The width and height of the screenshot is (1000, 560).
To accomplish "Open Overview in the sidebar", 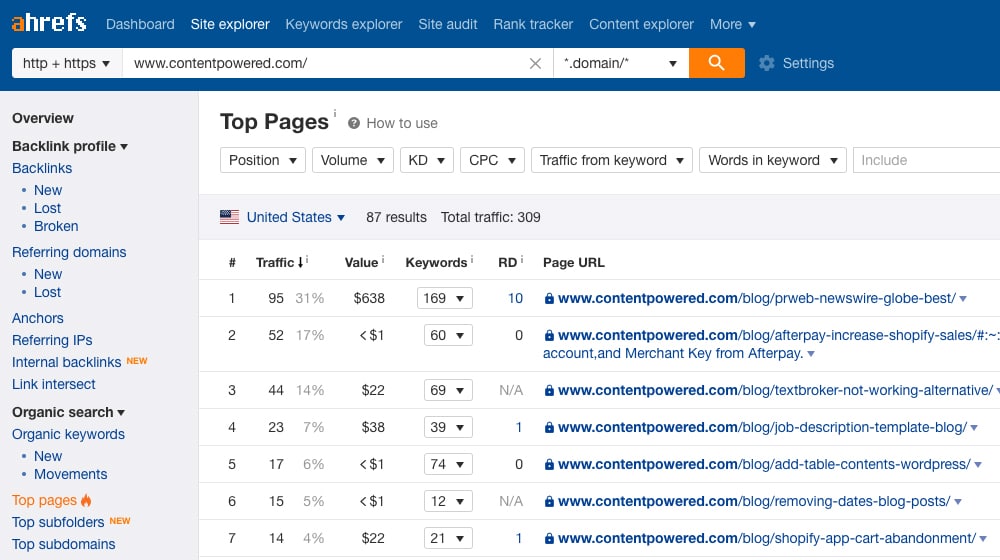I will pos(43,118).
